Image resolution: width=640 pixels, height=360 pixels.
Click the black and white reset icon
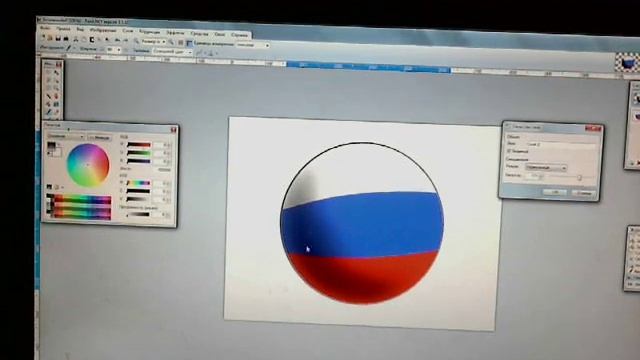(x=49, y=153)
